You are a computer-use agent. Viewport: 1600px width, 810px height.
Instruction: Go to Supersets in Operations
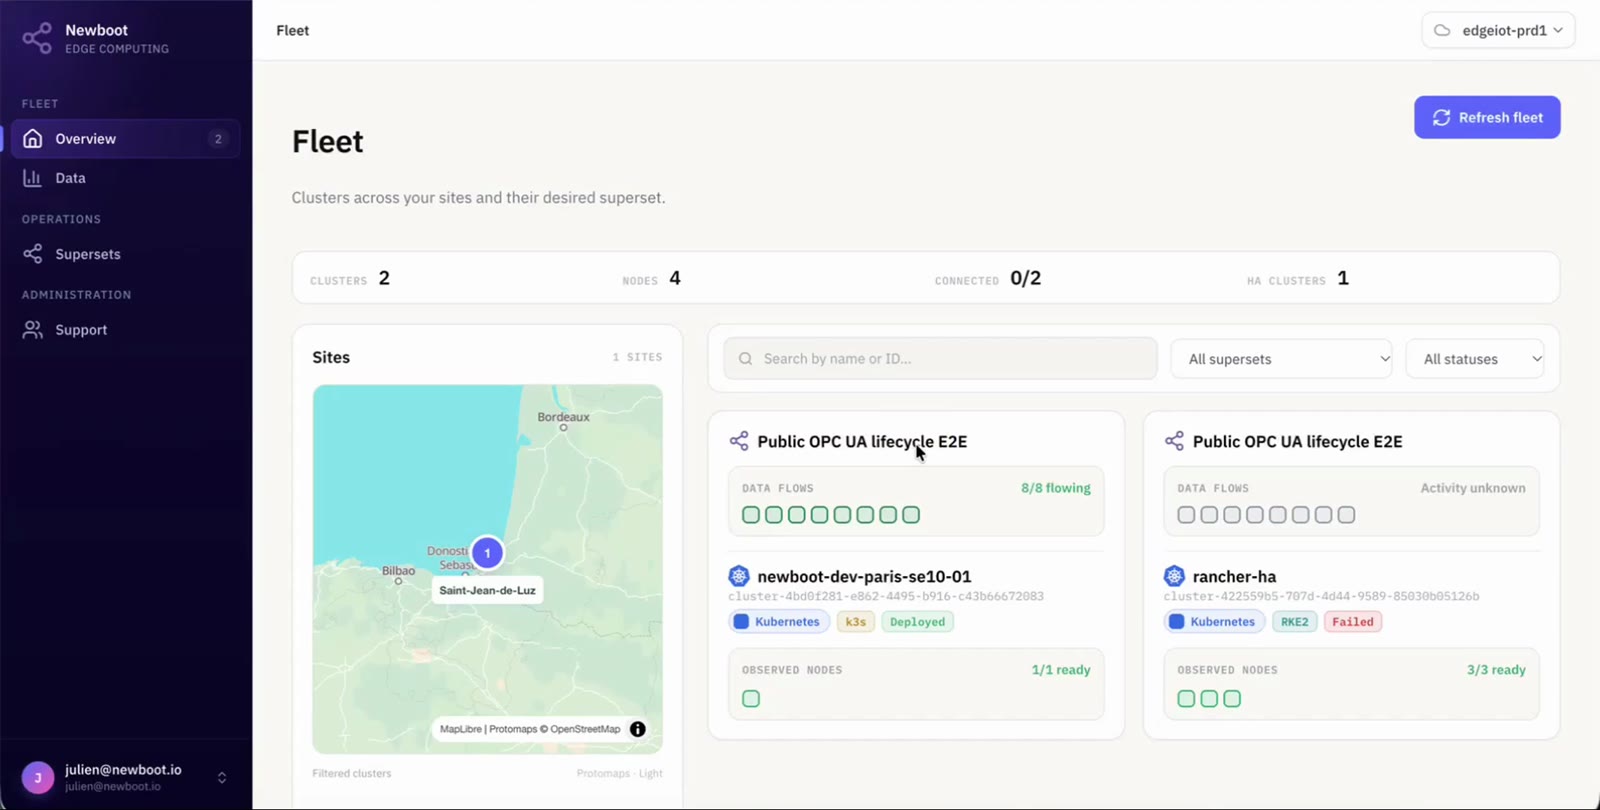point(126,254)
